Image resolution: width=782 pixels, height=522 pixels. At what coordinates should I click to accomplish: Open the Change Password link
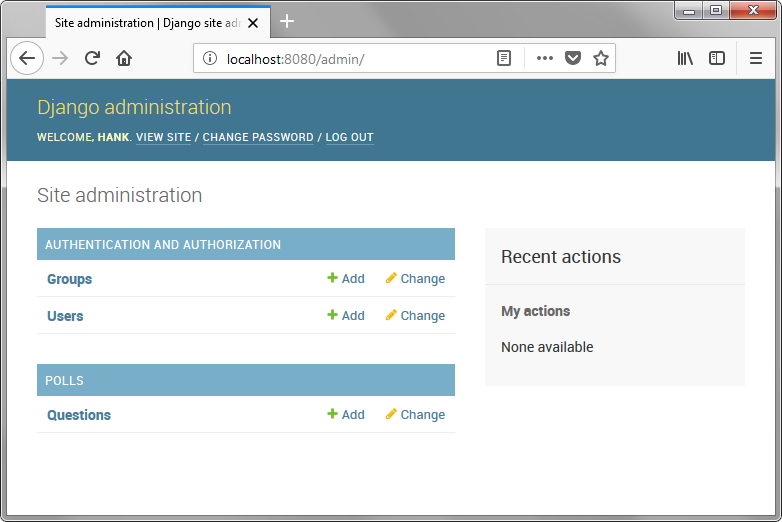pyautogui.click(x=258, y=137)
